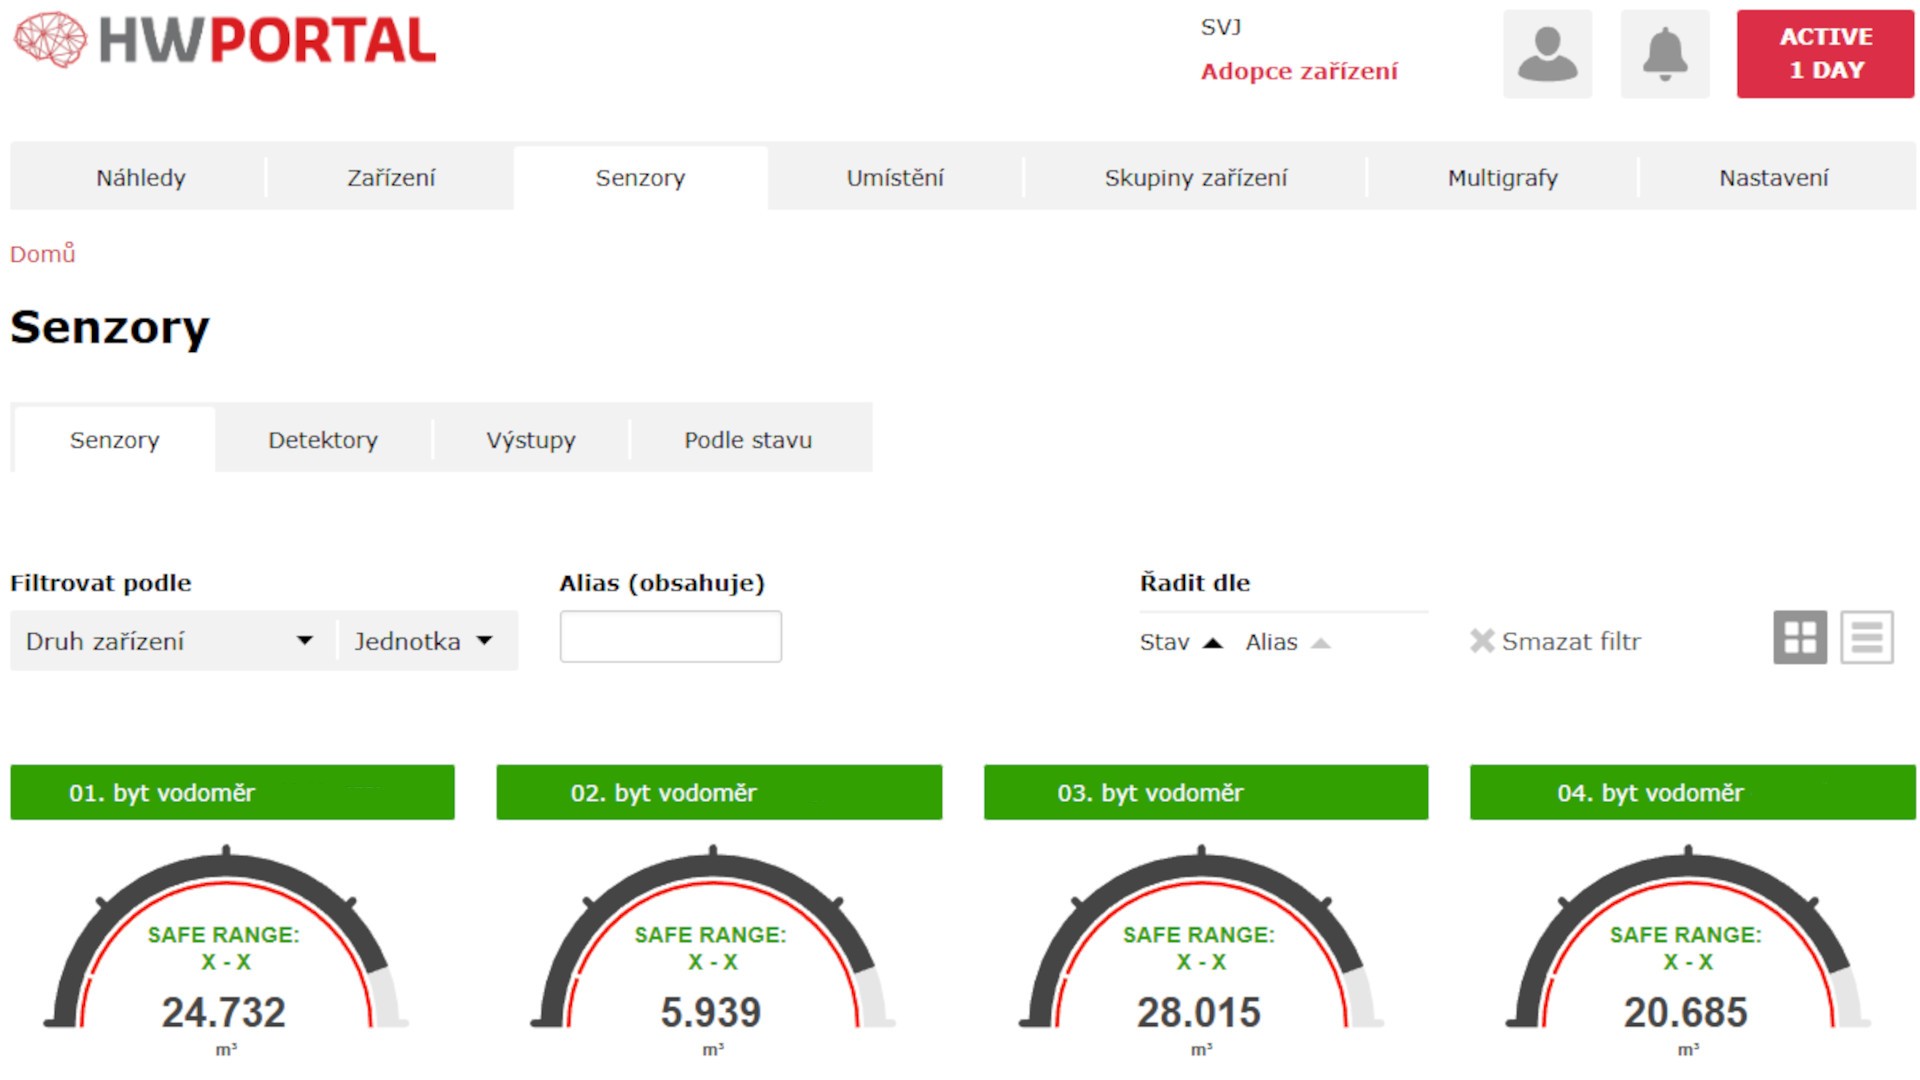Sort by Stav ascending arrow

coord(1212,643)
